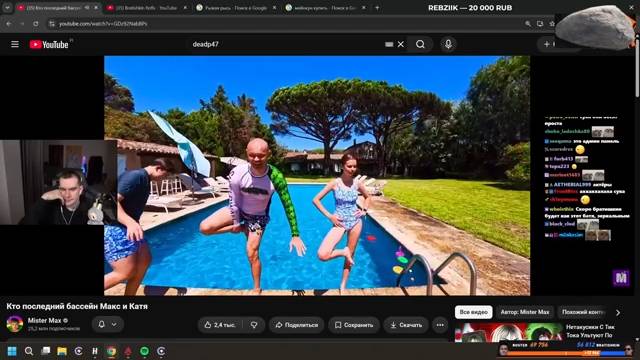The image size is (640, 360).
Task: Show more filter chips with right chevron
Action: point(618,312)
